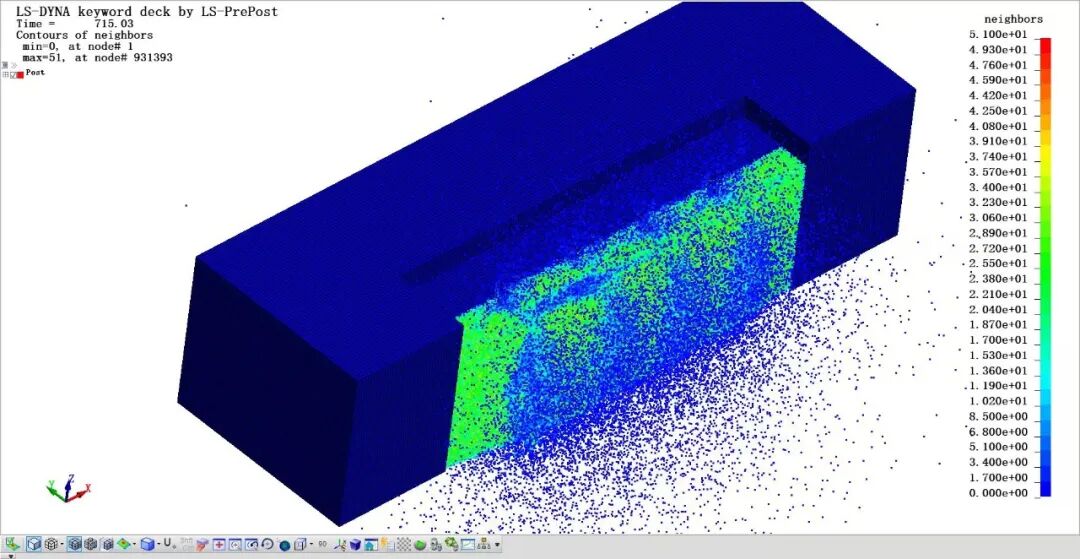Click the zoom-in plus icon
The height and width of the screenshot is (559, 1080).
(x=219, y=545)
